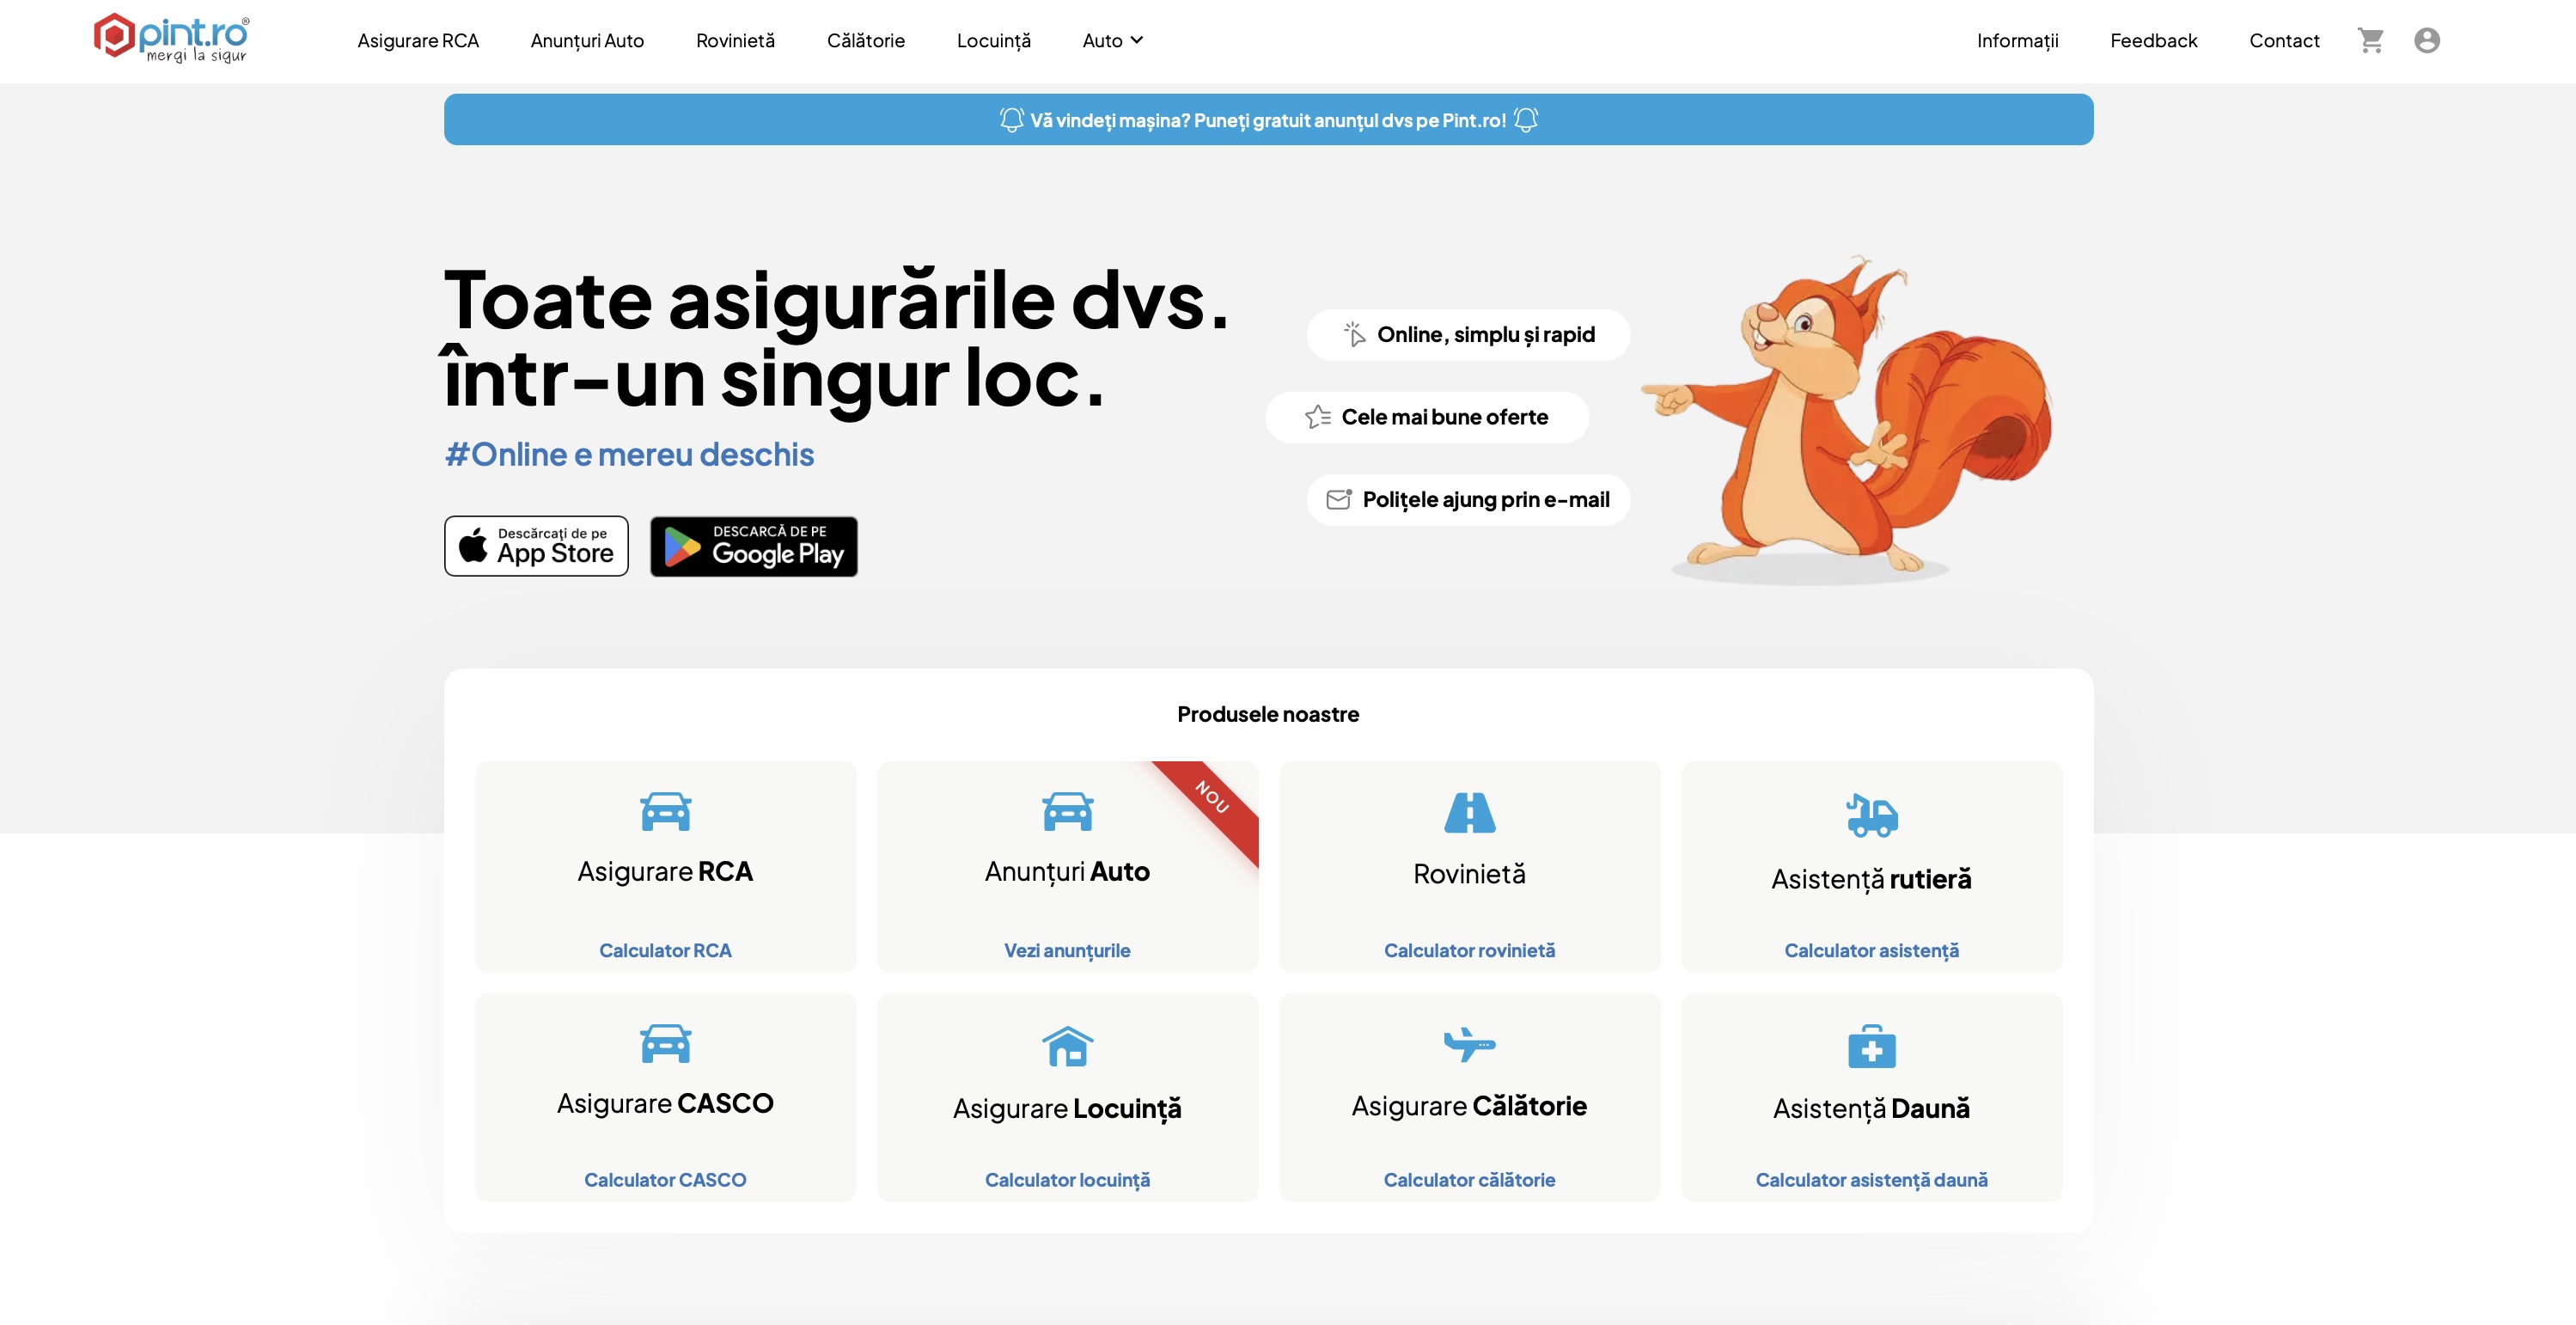
Task: Select the Rovinietă card title
Action: (x=1469, y=874)
